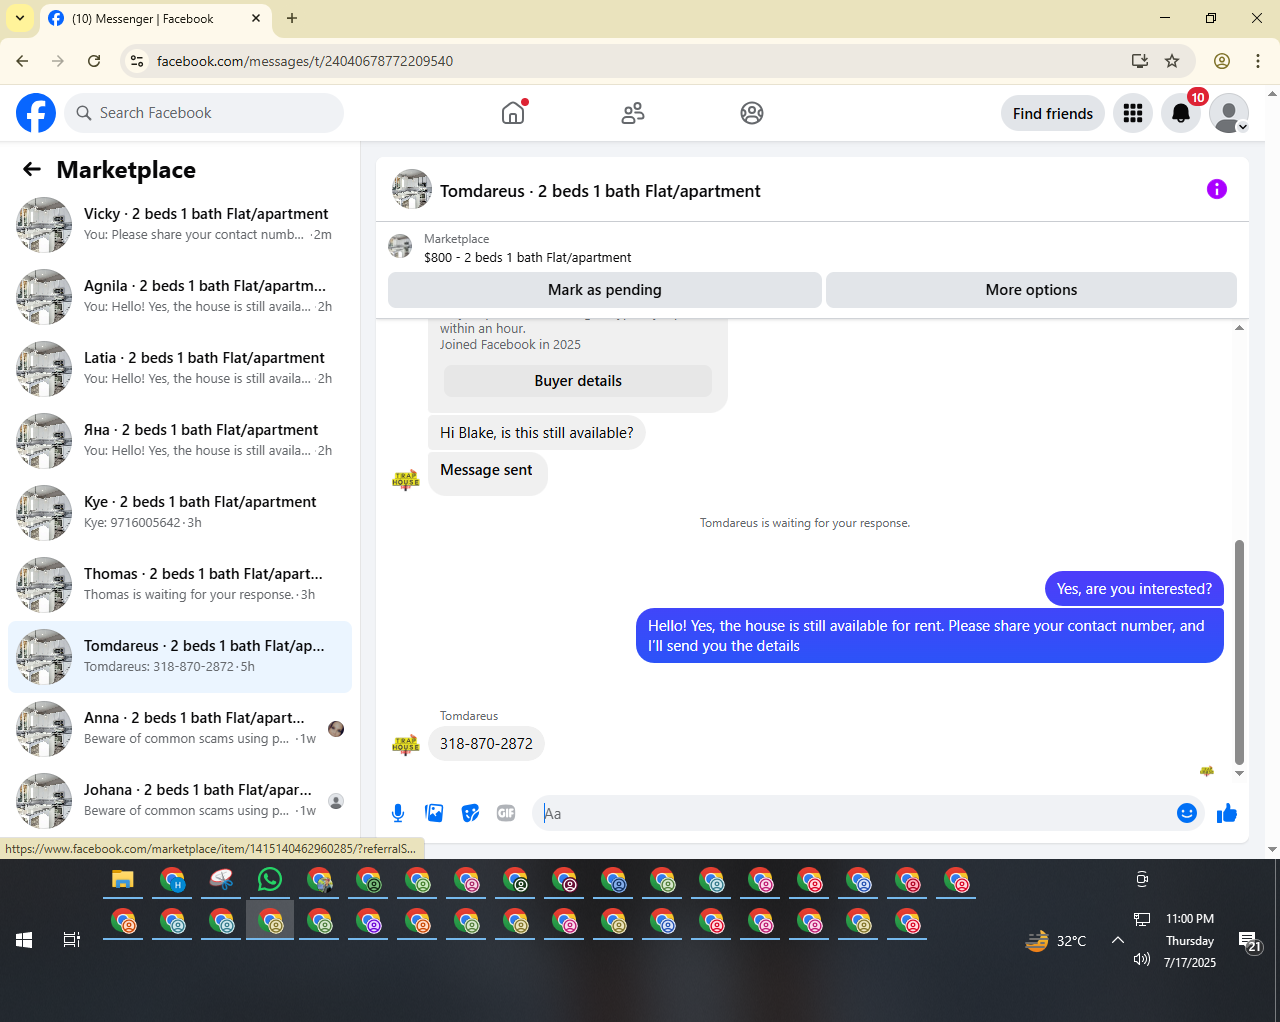Open Яна's conversation in the list

pos(180,441)
